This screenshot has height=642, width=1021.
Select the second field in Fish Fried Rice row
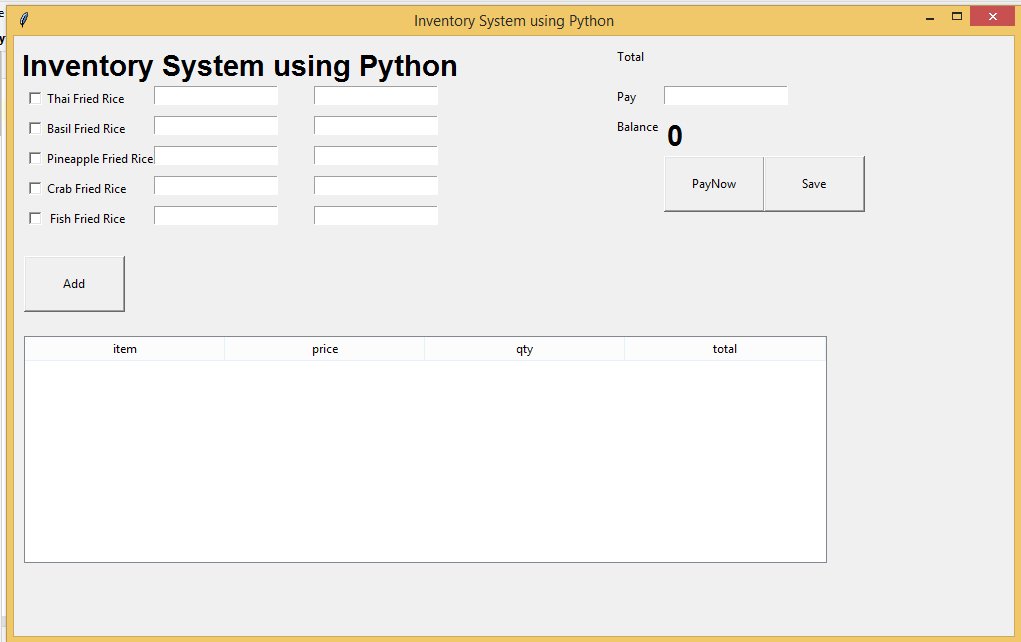point(376,216)
